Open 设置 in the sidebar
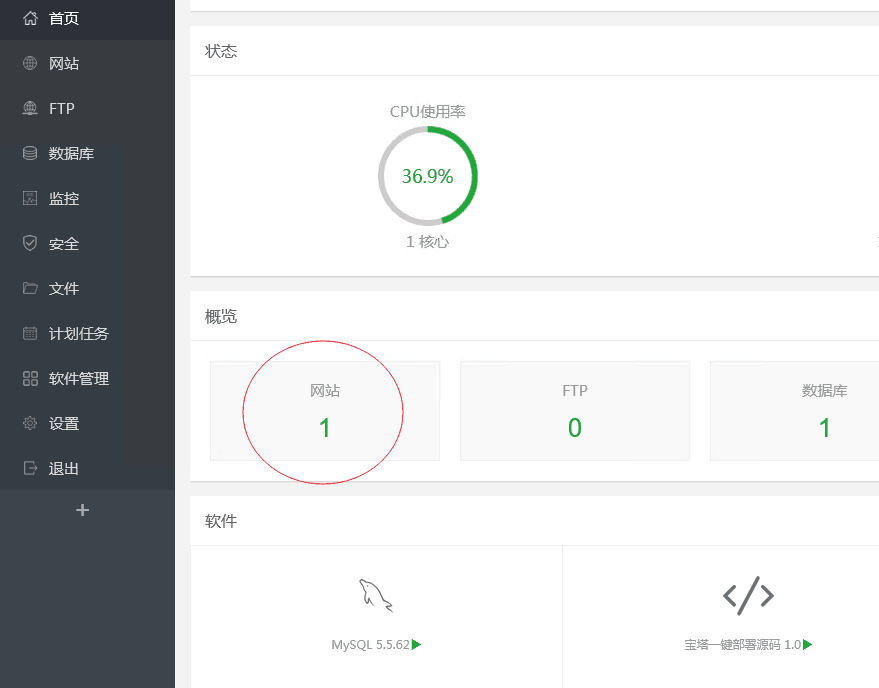This screenshot has width=879, height=688. pos(87,423)
